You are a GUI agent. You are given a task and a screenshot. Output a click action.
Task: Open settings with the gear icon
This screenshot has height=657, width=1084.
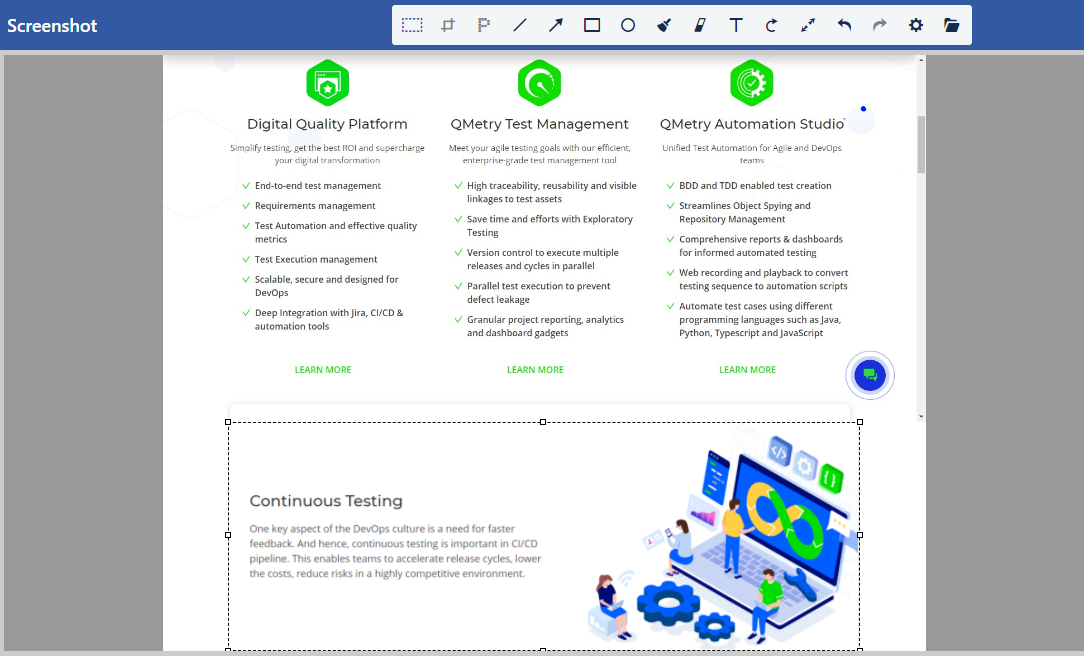(916, 25)
